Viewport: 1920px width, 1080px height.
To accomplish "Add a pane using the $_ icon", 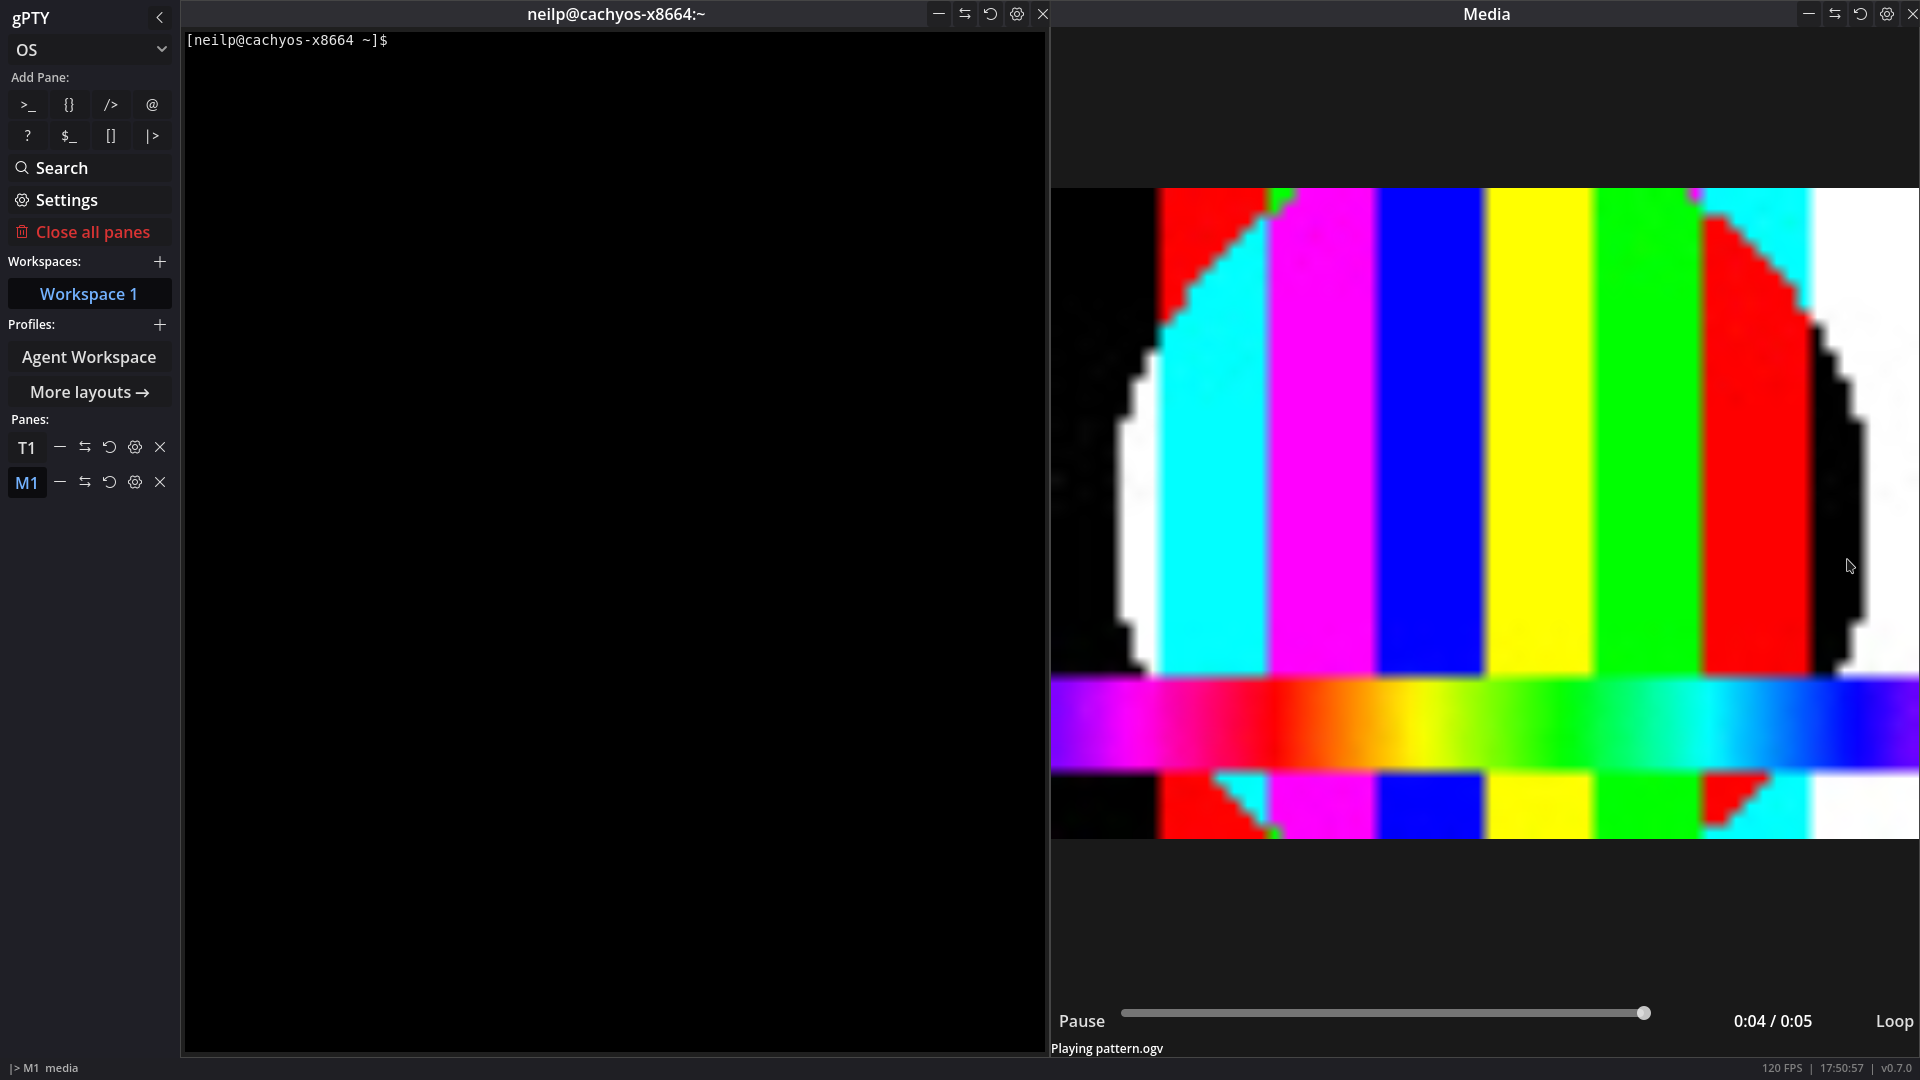I will [x=69, y=136].
